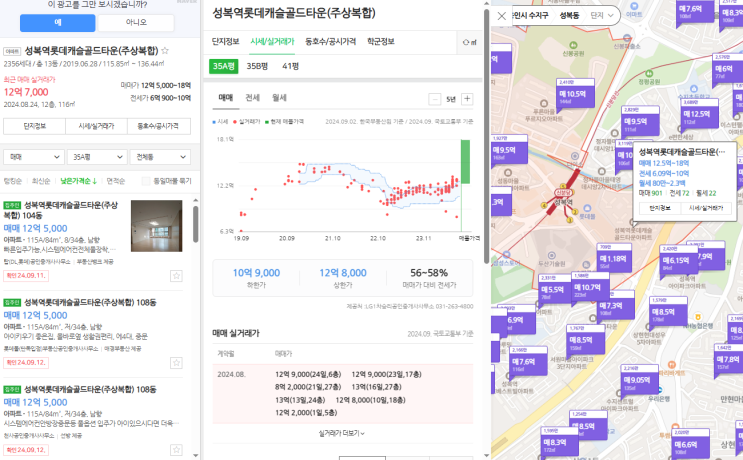Viewport: 743px width, 460px height.
Task: Open the 35A평 size dropdown in filters
Action: [x=97, y=157]
